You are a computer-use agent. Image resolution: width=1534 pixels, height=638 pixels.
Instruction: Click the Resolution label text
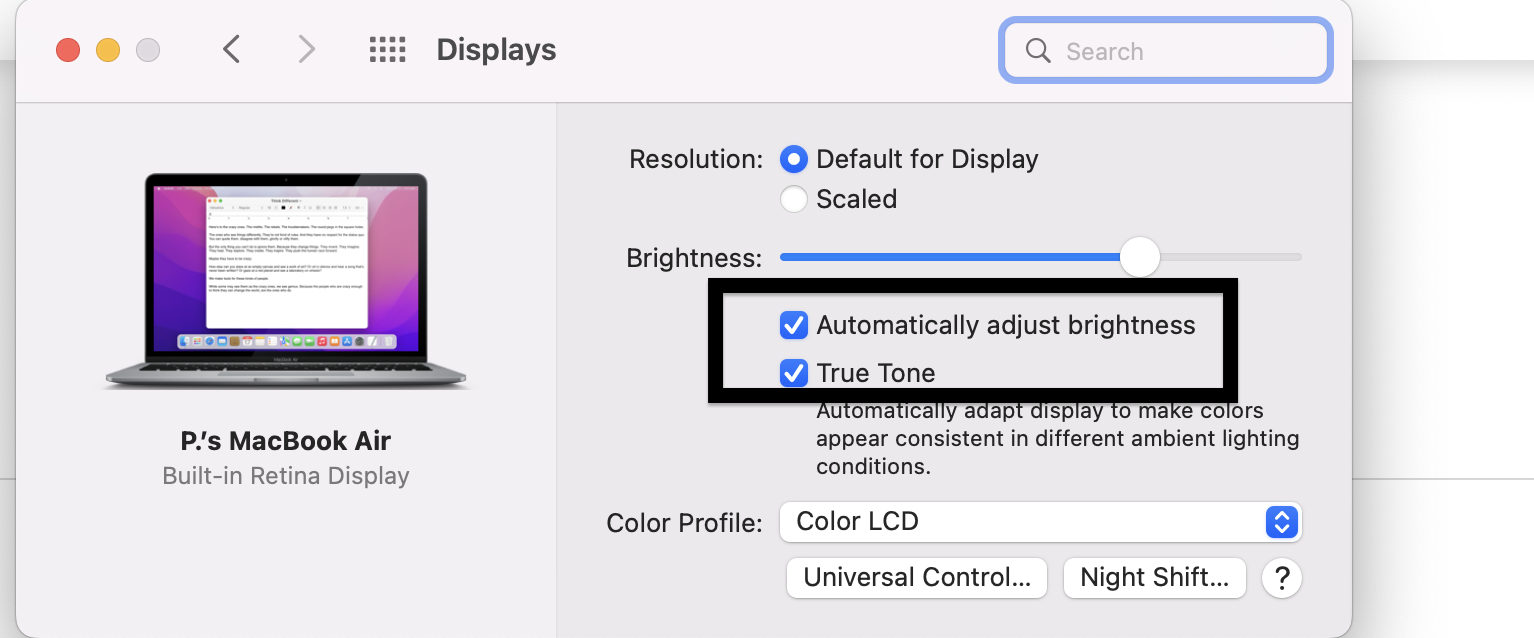694,158
